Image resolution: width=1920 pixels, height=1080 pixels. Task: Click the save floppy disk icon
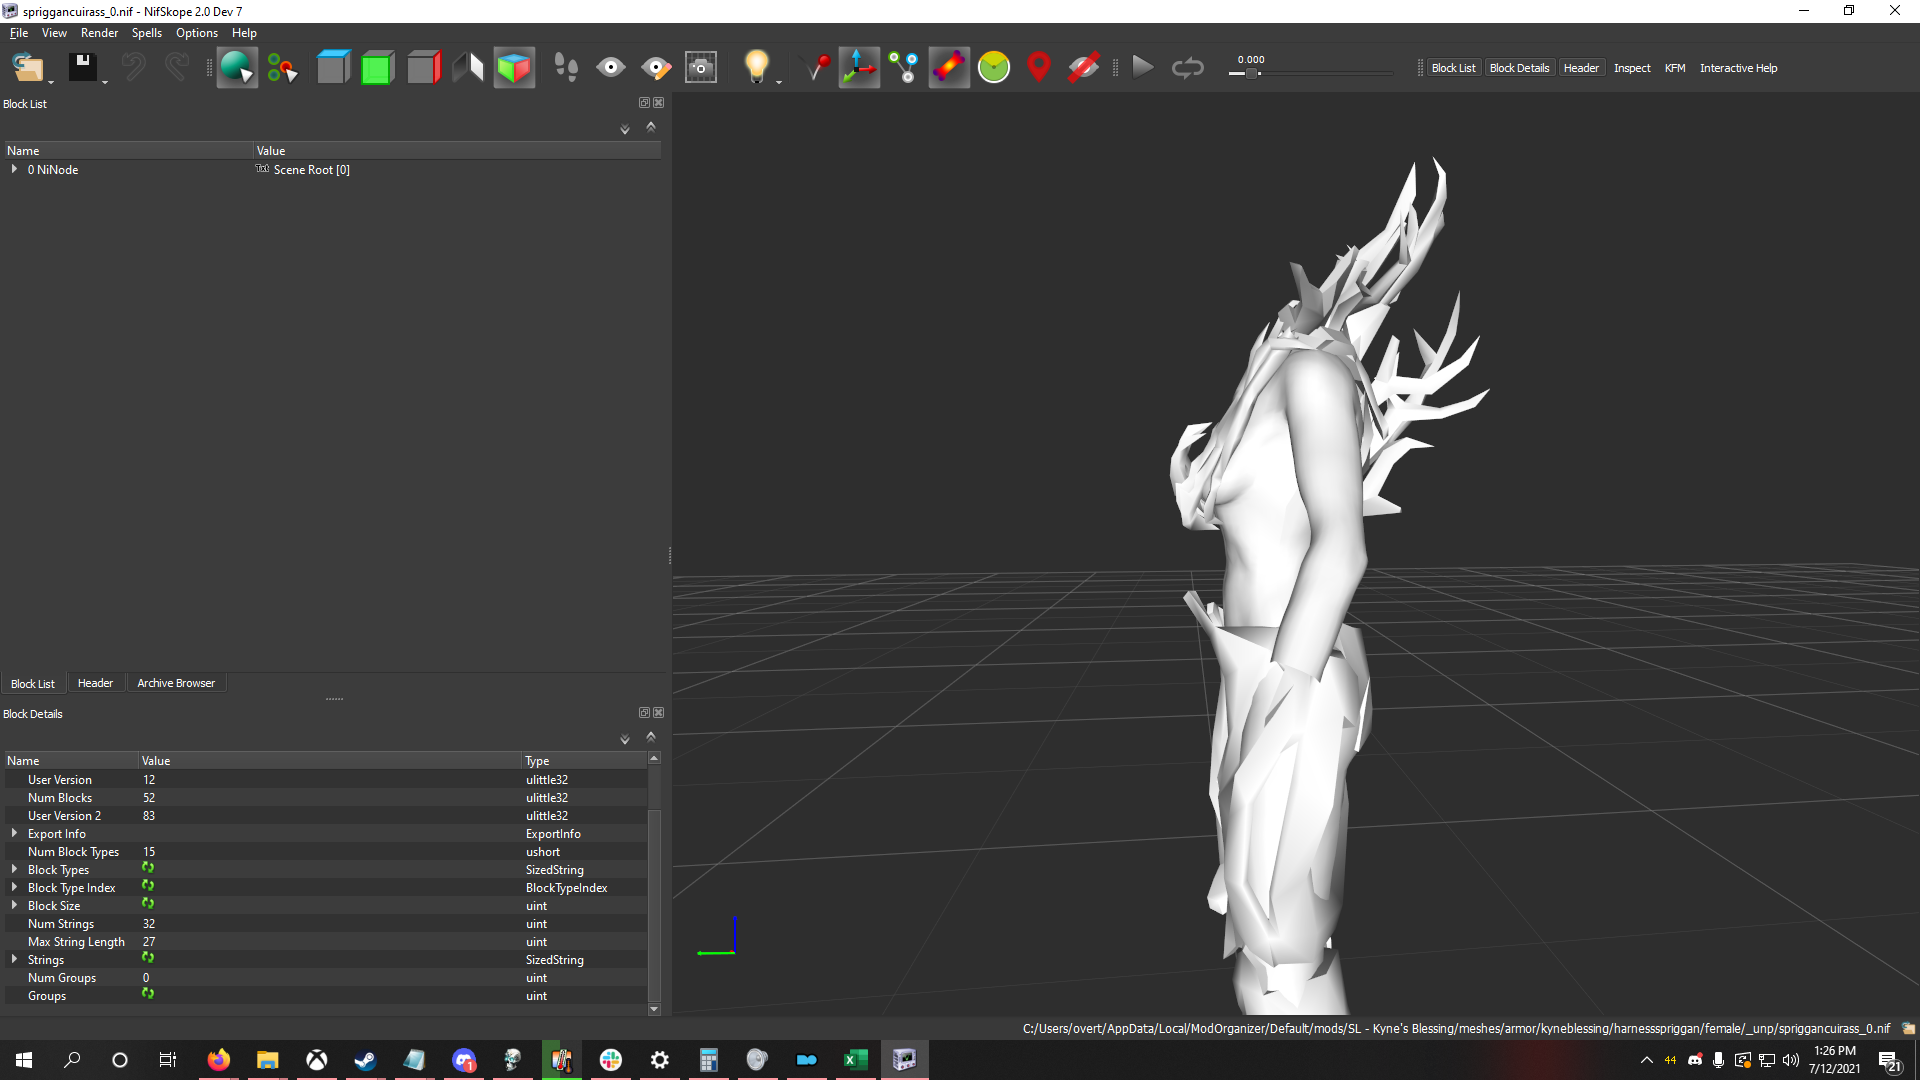pos(82,68)
